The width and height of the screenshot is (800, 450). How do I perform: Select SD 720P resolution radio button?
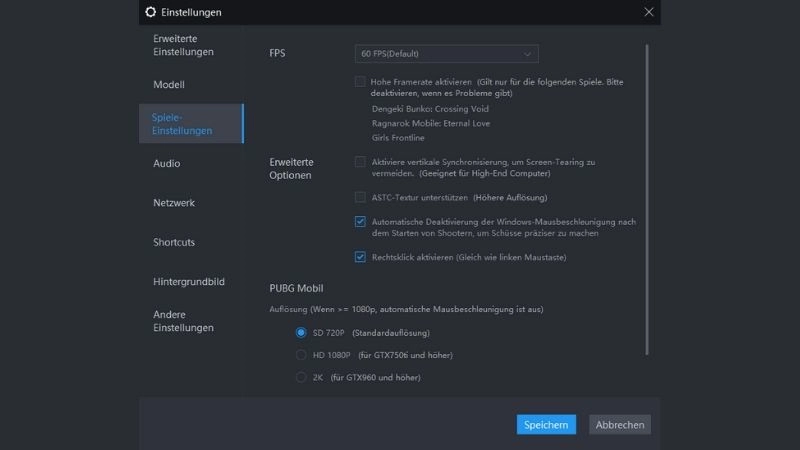point(301,333)
